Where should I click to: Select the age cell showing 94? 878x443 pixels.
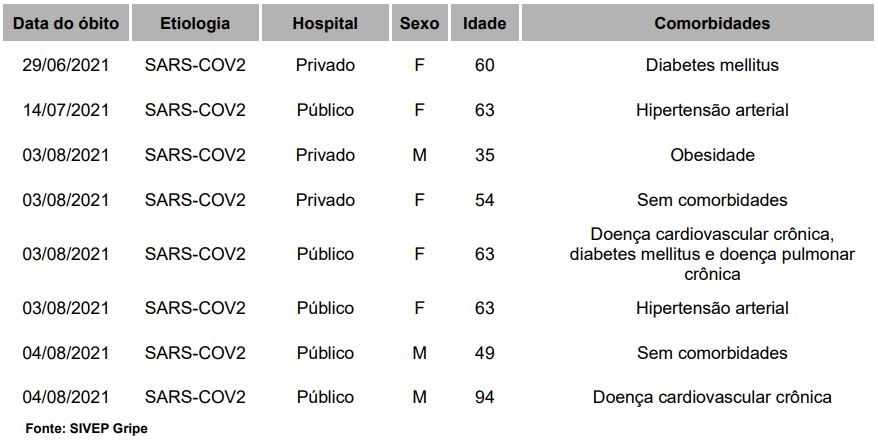[484, 397]
